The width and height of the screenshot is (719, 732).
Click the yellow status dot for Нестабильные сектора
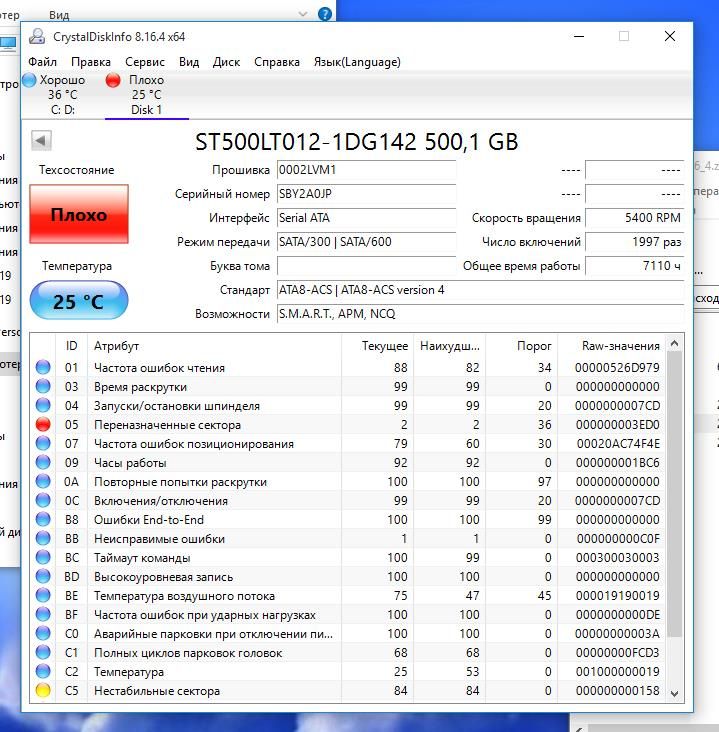(43, 690)
